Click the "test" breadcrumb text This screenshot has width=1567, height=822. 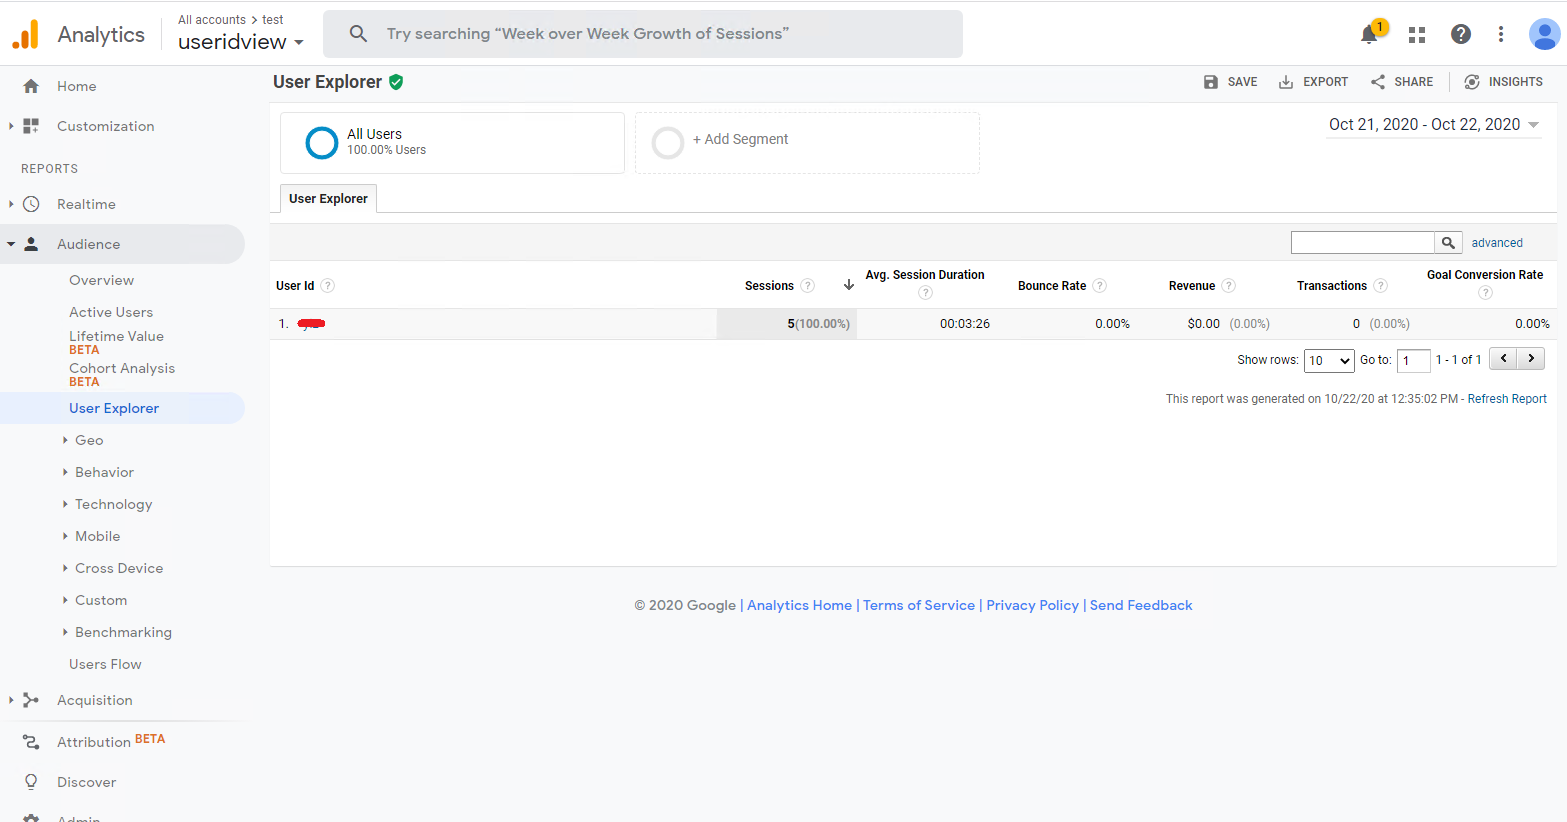(x=273, y=20)
